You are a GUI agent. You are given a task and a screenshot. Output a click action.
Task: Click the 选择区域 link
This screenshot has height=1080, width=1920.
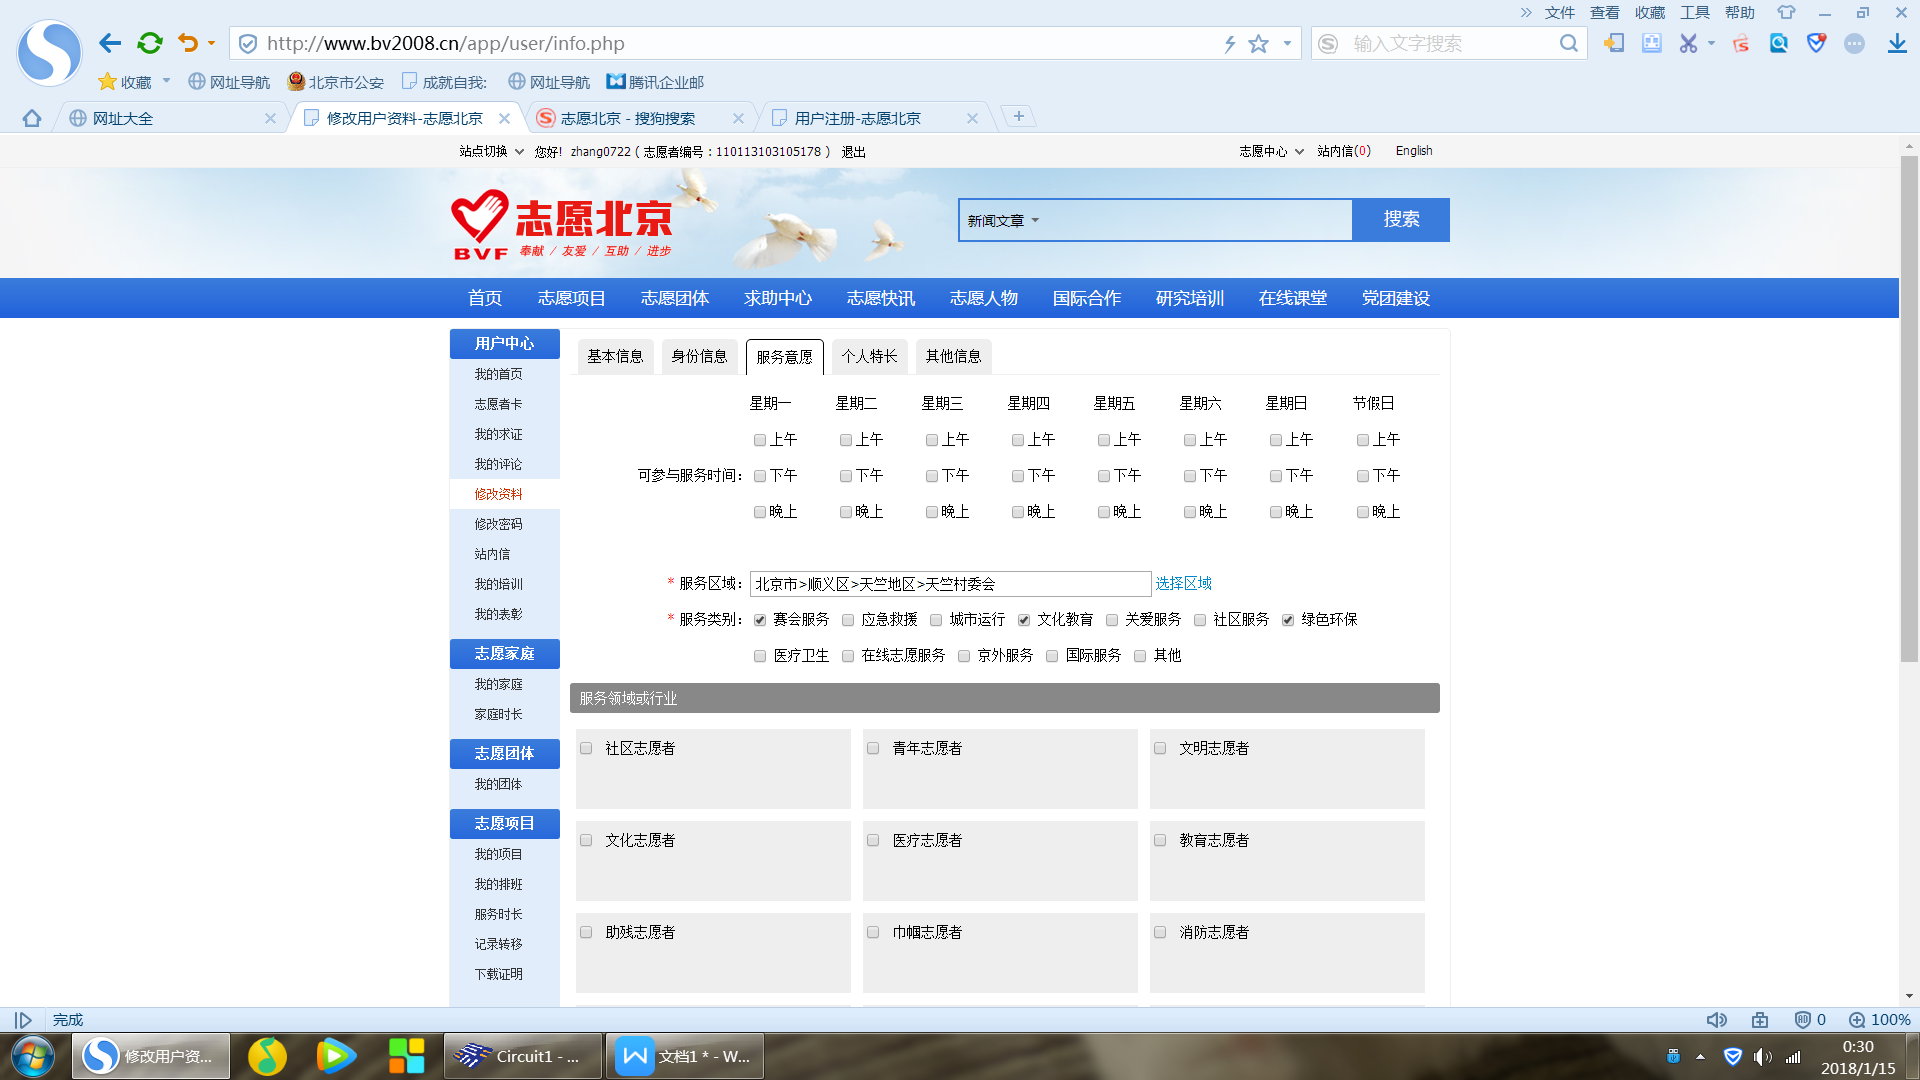(x=1183, y=583)
